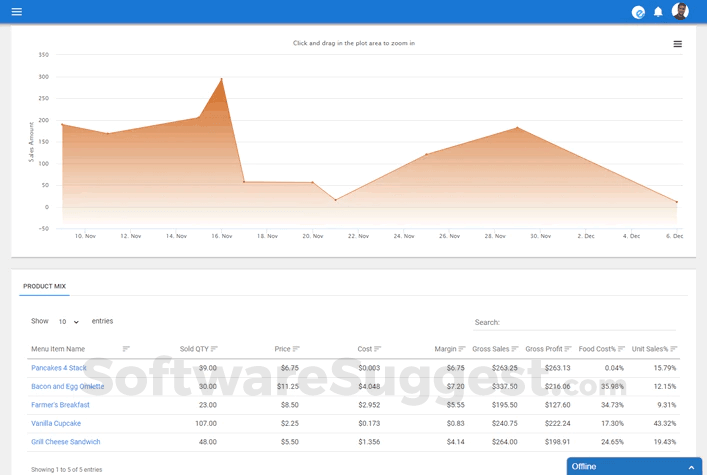Sort table by Cost icon
This screenshot has height=475, width=707.
click(x=377, y=349)
